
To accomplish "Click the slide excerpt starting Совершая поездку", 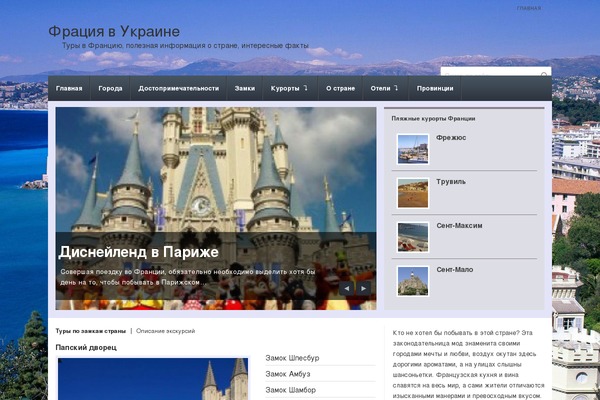I will [188, 277].
